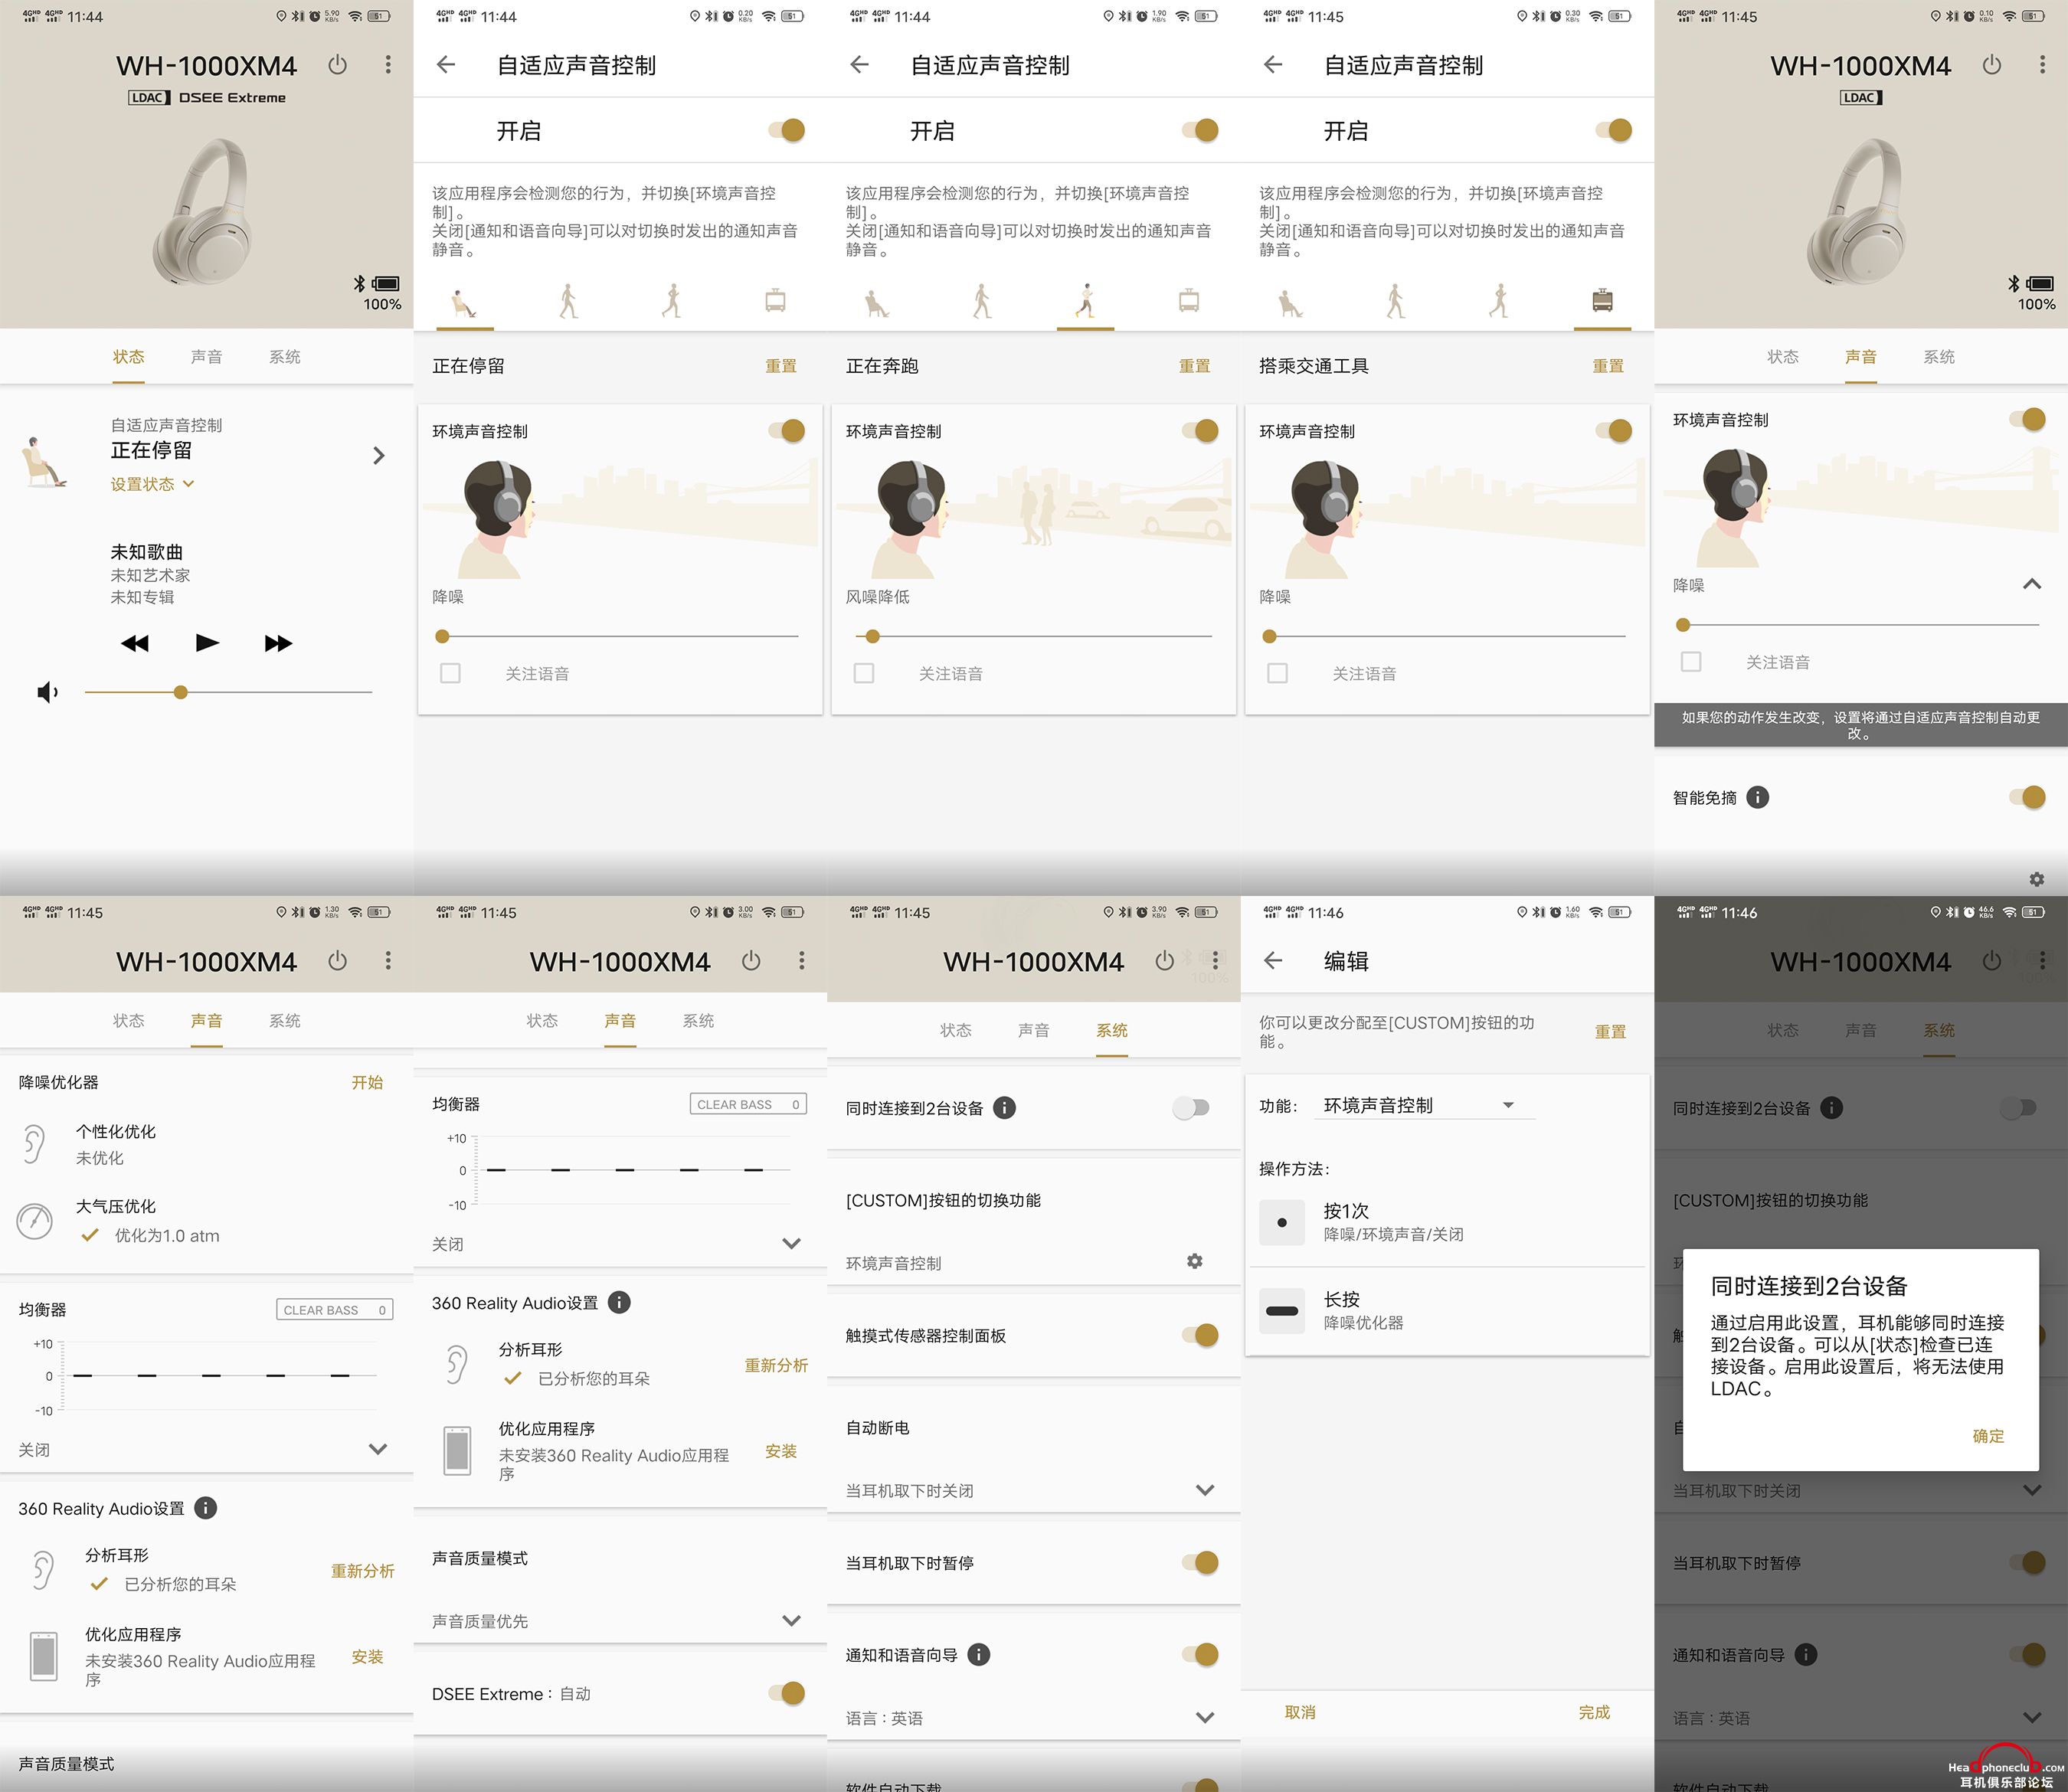Toggle 开启 switch on the 正在停留 screen

click(787, 130)
